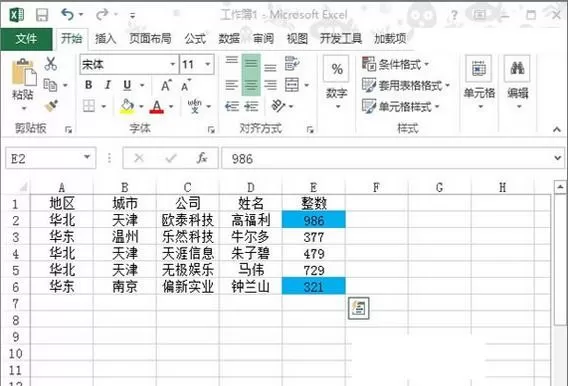Expand the Name Box dropdown

point(87,157)
